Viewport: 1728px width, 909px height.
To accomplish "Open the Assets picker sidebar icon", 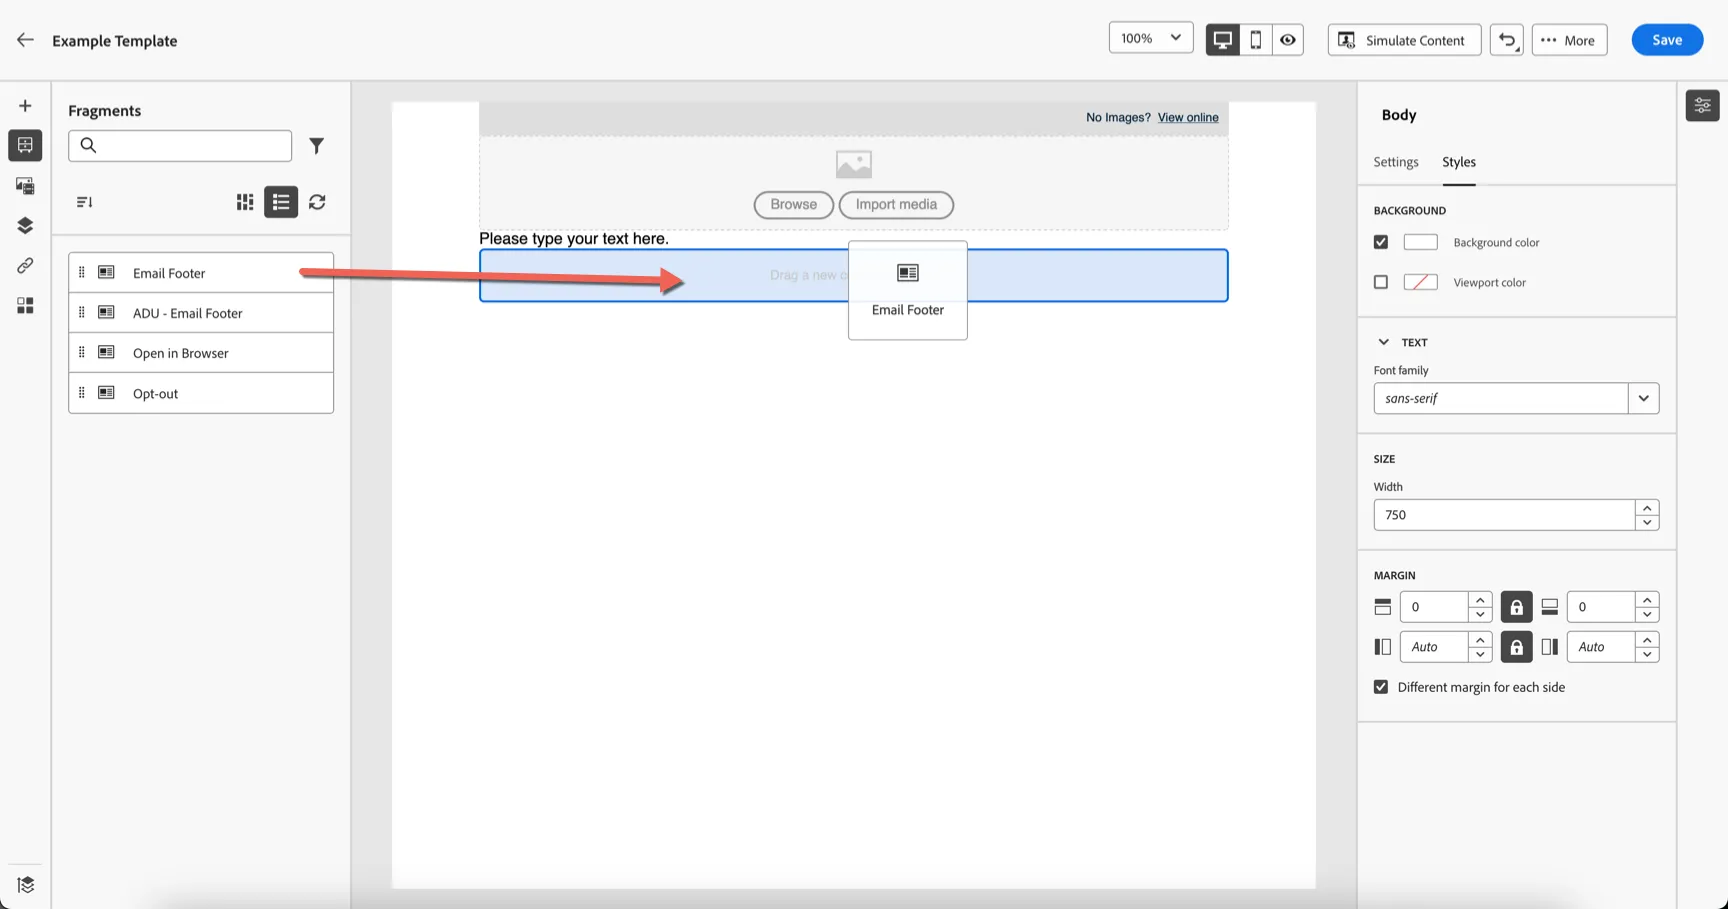I will pos(25,186).
